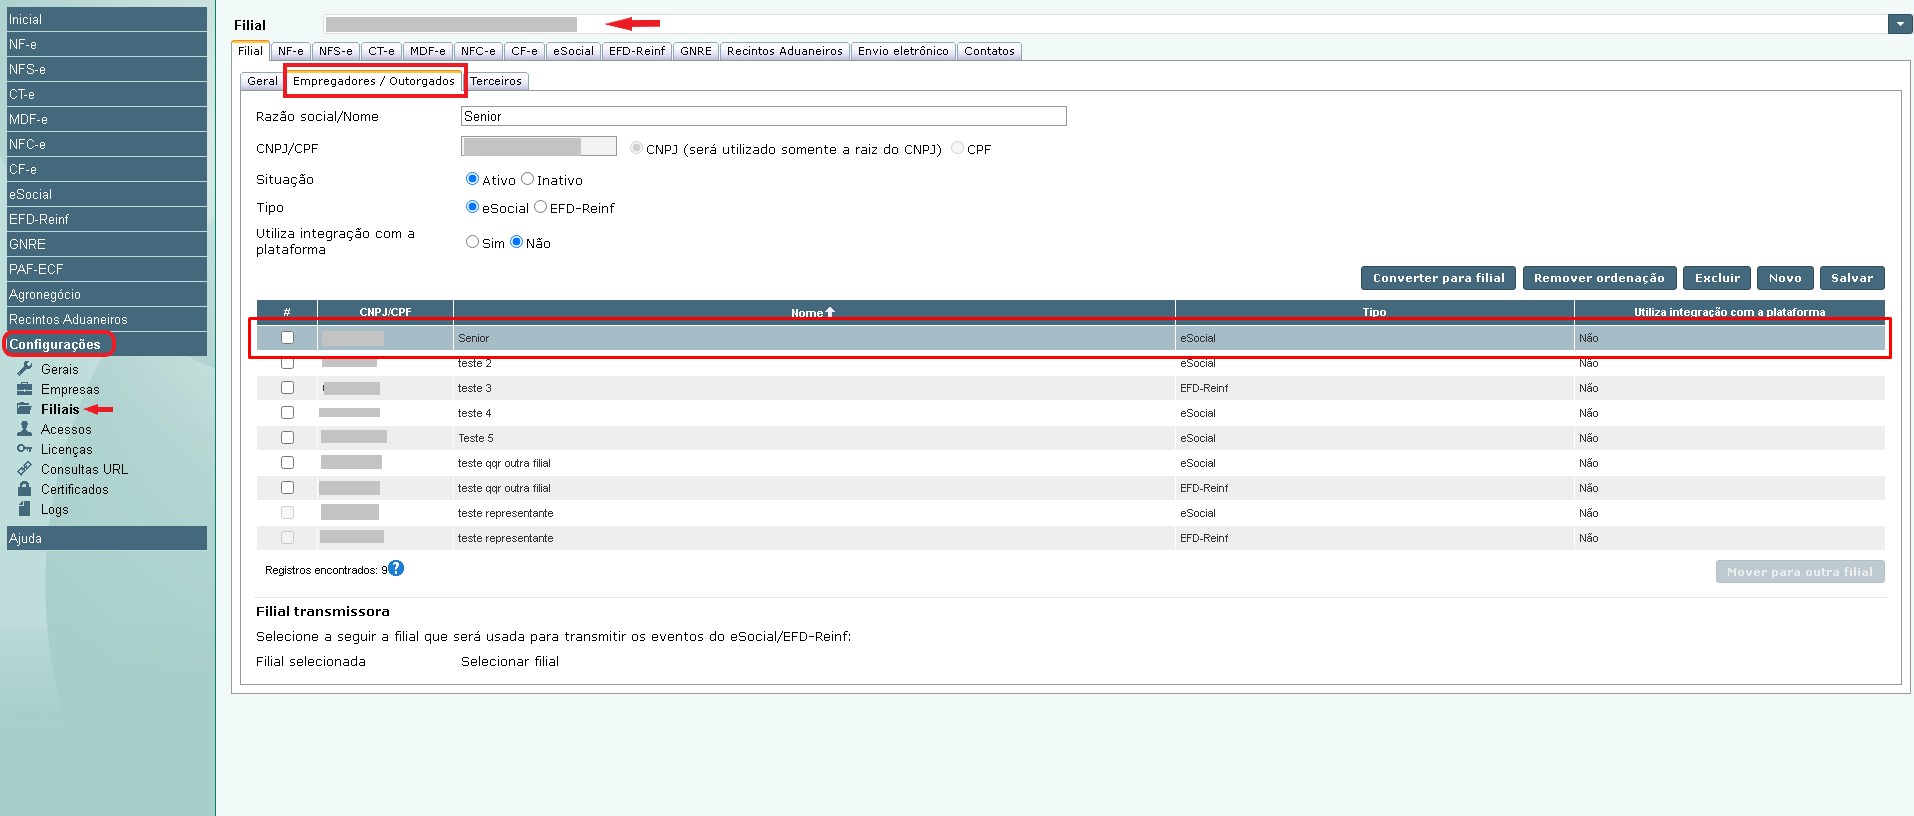Tick the checkbox for row teste 3
The width and height of the screenshot is (1914, 816).
(287, 387)
